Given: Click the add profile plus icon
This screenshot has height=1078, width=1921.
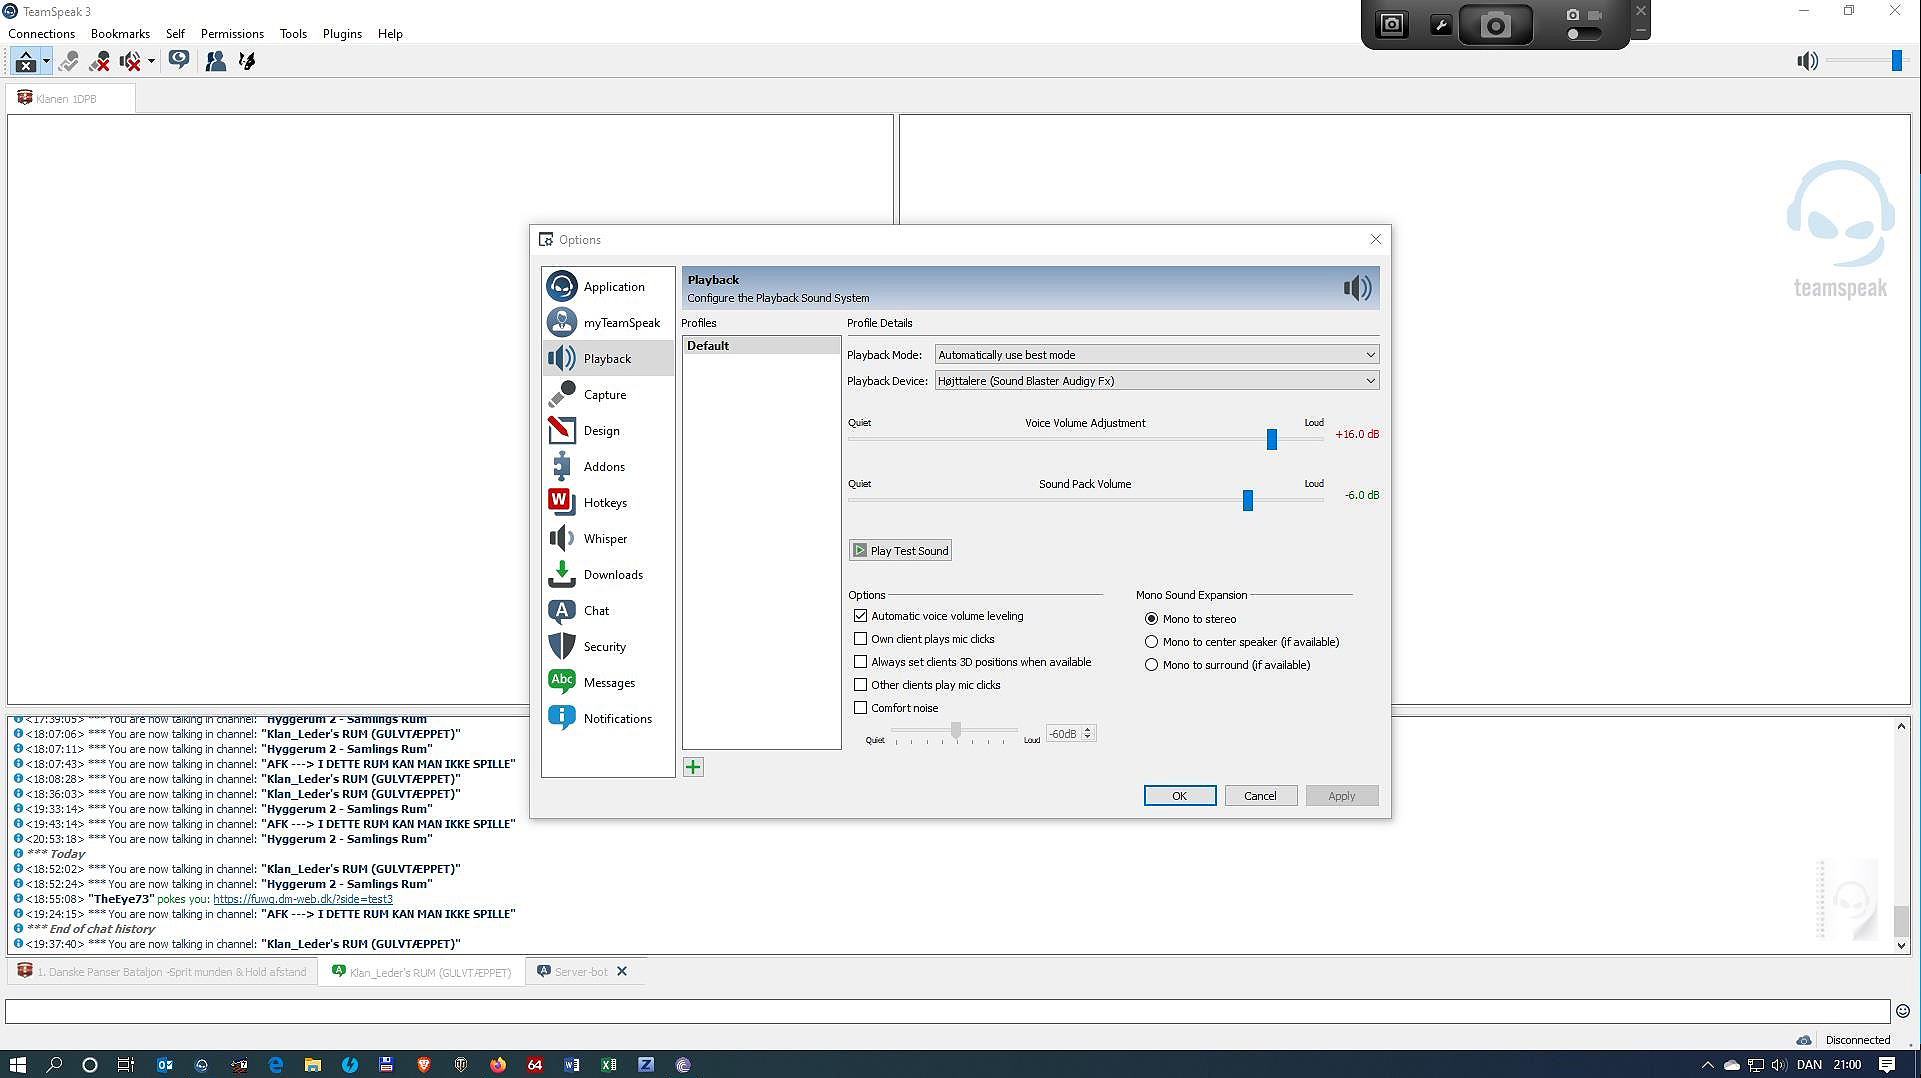Looking at the screenshot, I should pos(693,767).
